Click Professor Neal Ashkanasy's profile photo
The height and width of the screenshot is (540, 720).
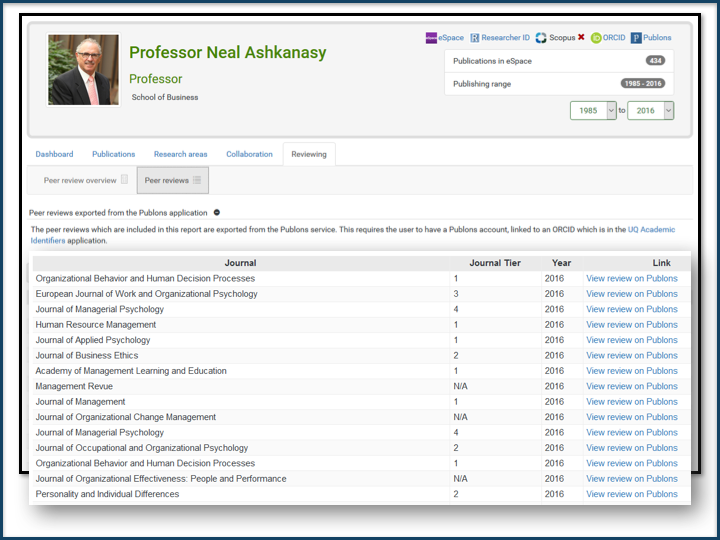[x=84, y=70]
